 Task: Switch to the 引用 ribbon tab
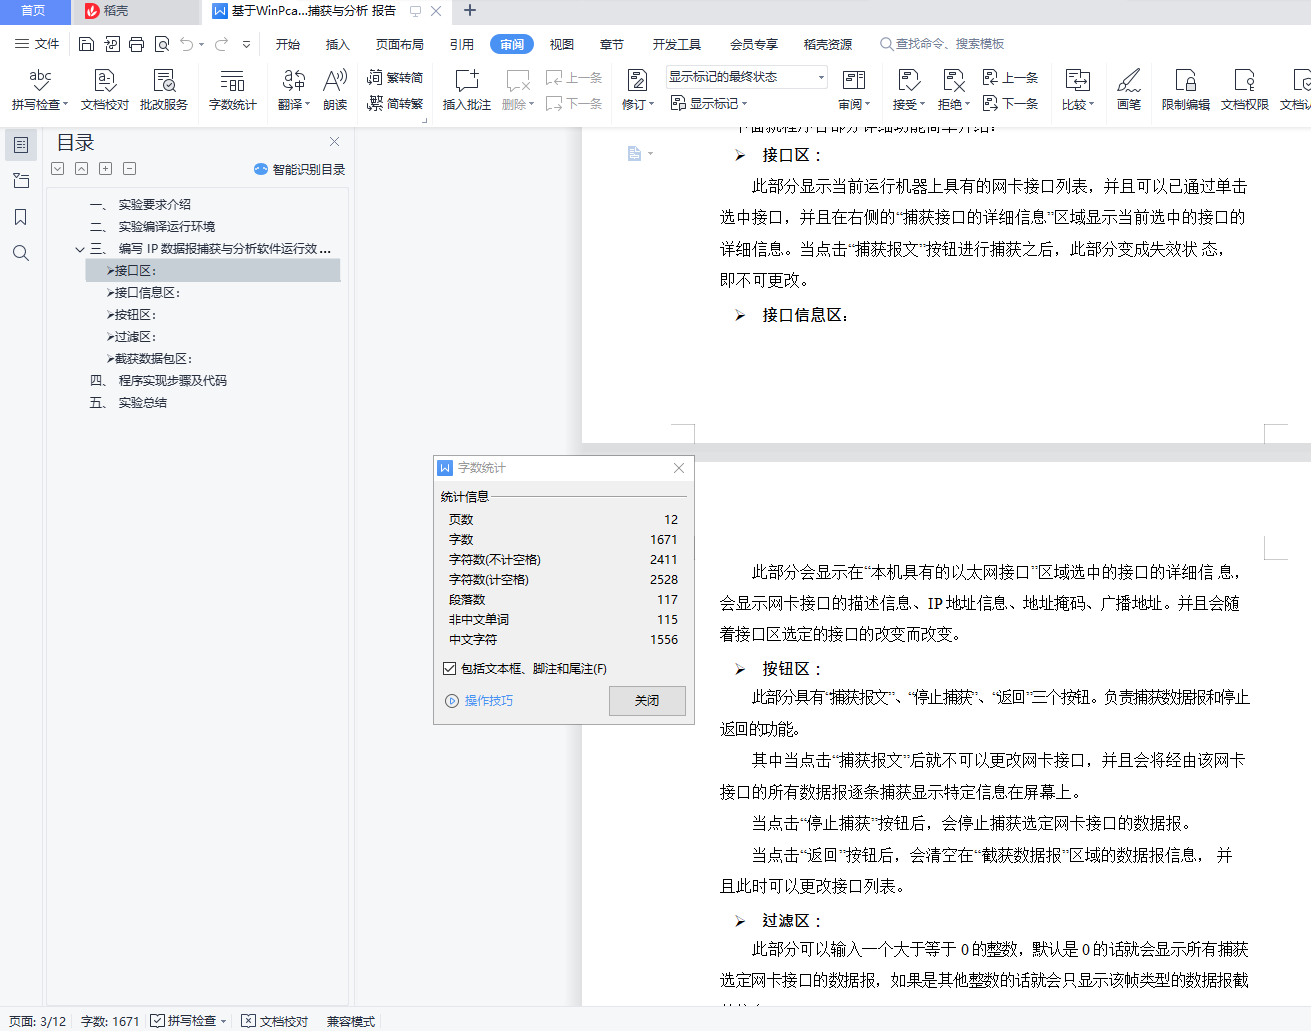tap(462, 44)
